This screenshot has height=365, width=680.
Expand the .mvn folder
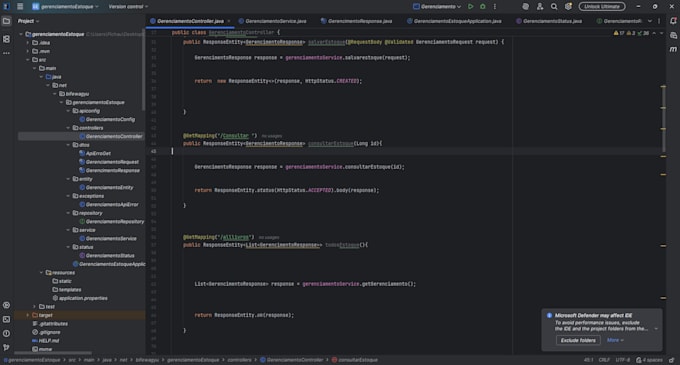(x=28, y=51)
